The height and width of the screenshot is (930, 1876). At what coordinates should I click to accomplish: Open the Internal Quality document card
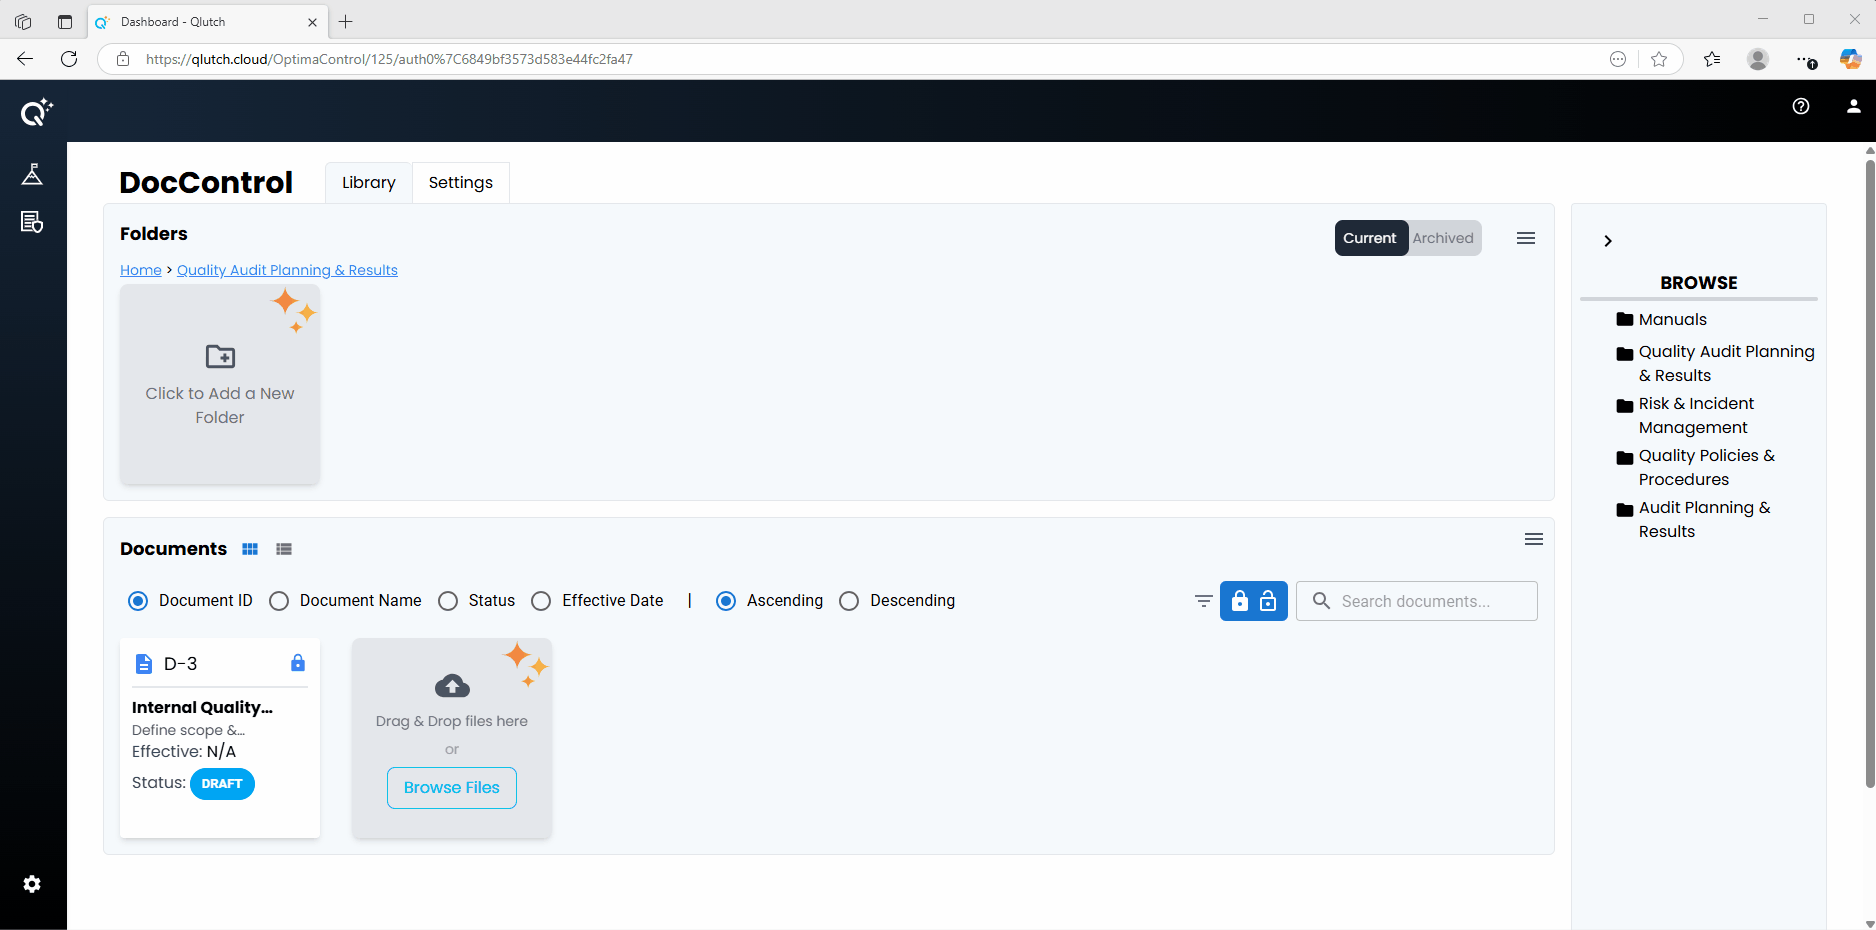220,738
